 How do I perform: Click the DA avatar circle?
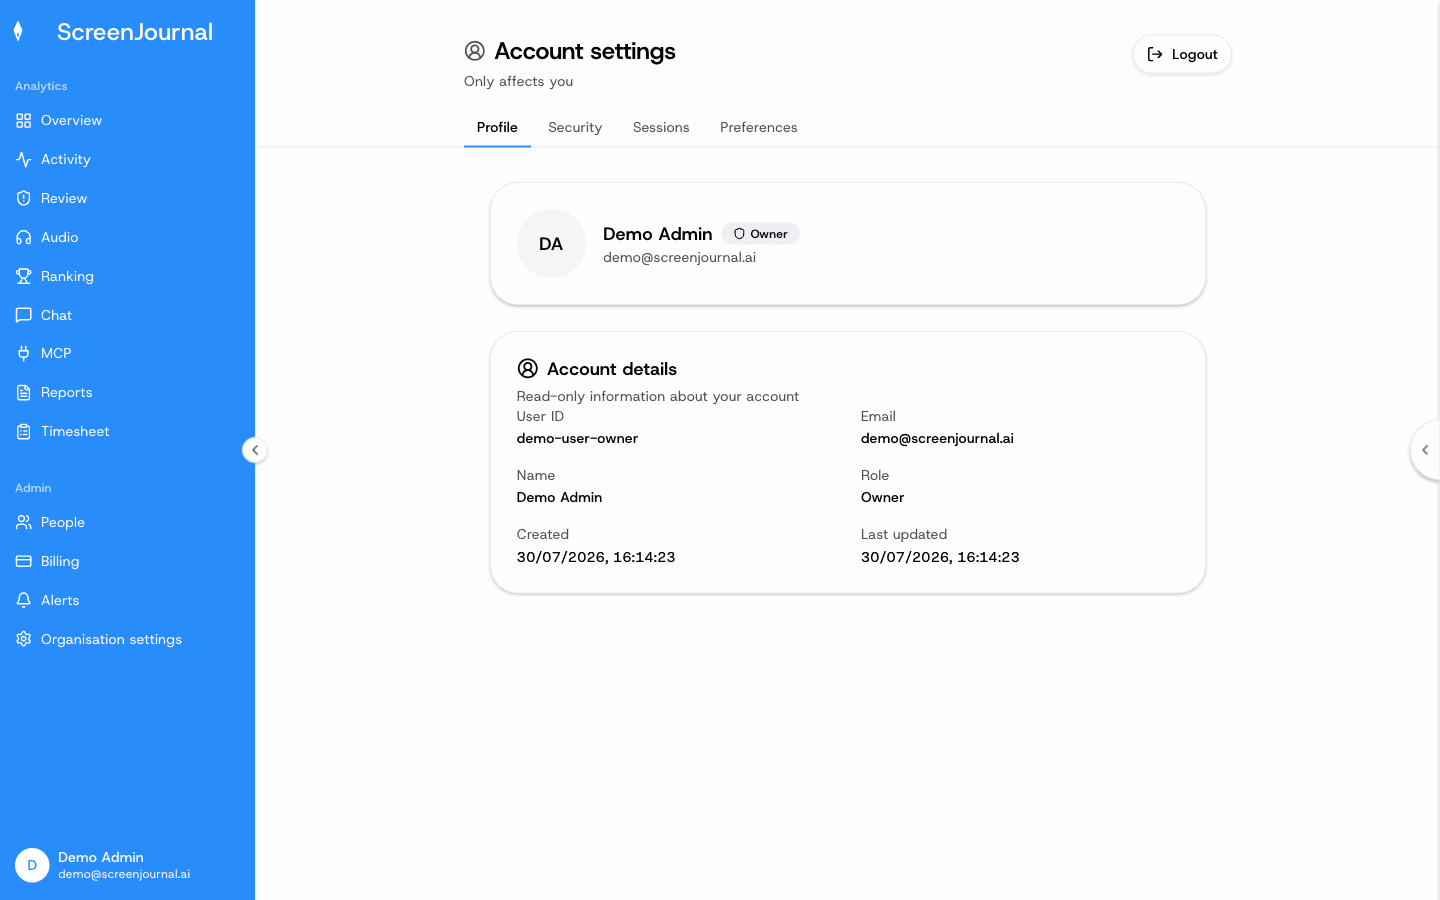[551, 244]
